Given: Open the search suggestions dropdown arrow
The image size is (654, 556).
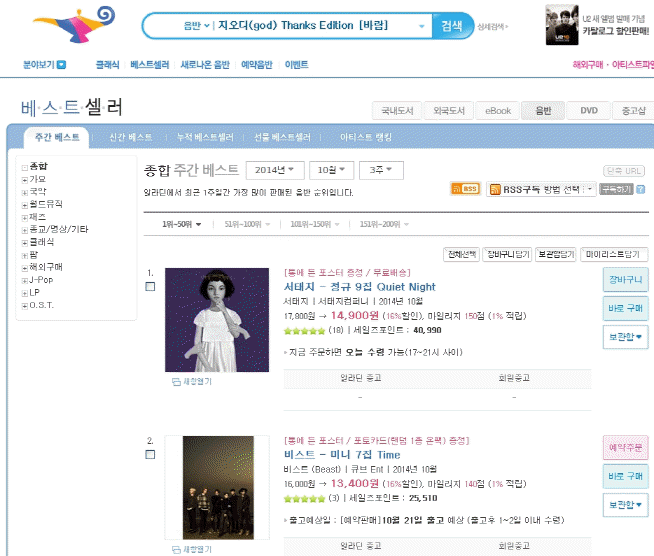Looking at the screenshot, I should [422, 26].
